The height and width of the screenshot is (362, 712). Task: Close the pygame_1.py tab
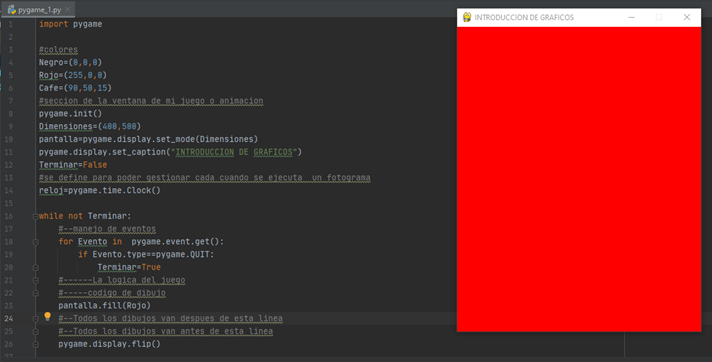68,9
